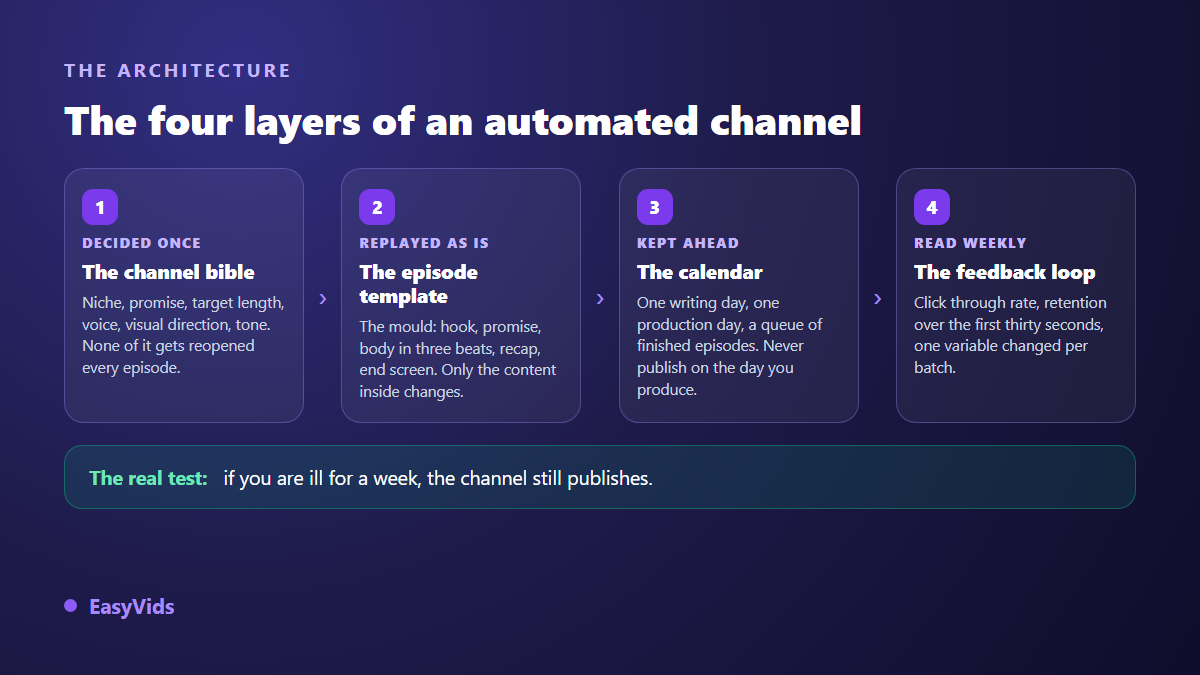Click the paragraph starting 'Click through rate'
Image resolution: width=1200 pixels, height=675 pixels.
coord(1010,335)
